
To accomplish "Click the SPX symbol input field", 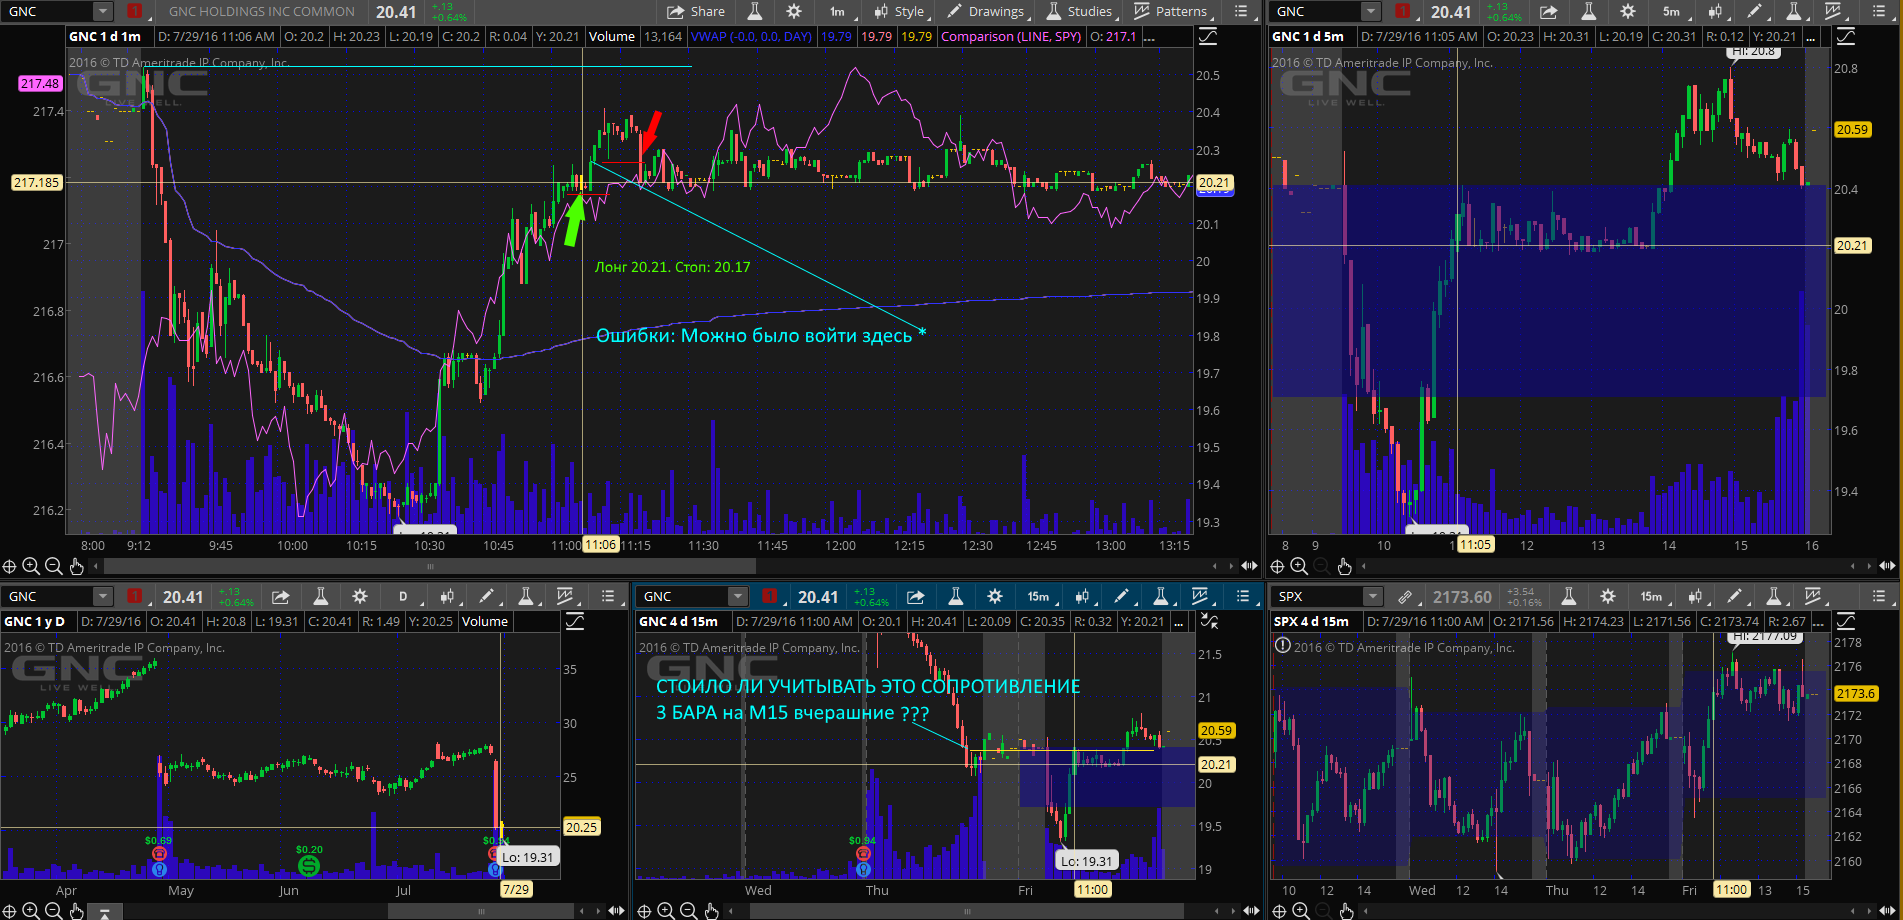I will (x=1317, y=596).
